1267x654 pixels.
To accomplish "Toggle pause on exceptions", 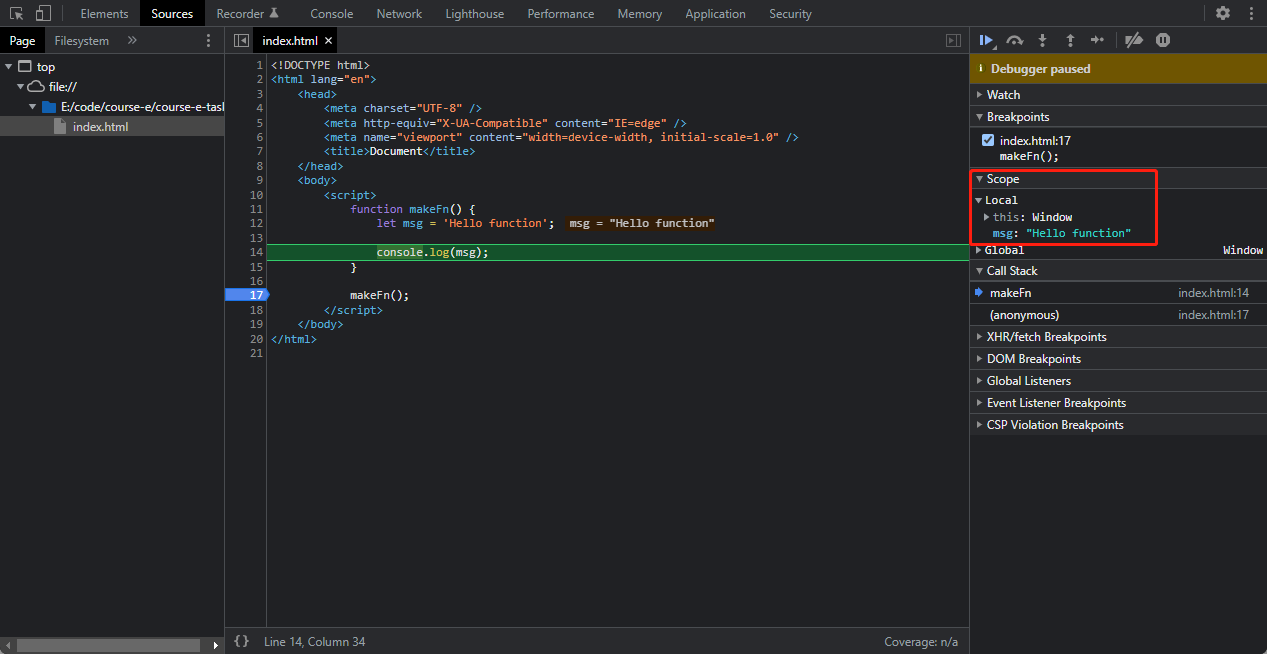I will click(1163, 40).
